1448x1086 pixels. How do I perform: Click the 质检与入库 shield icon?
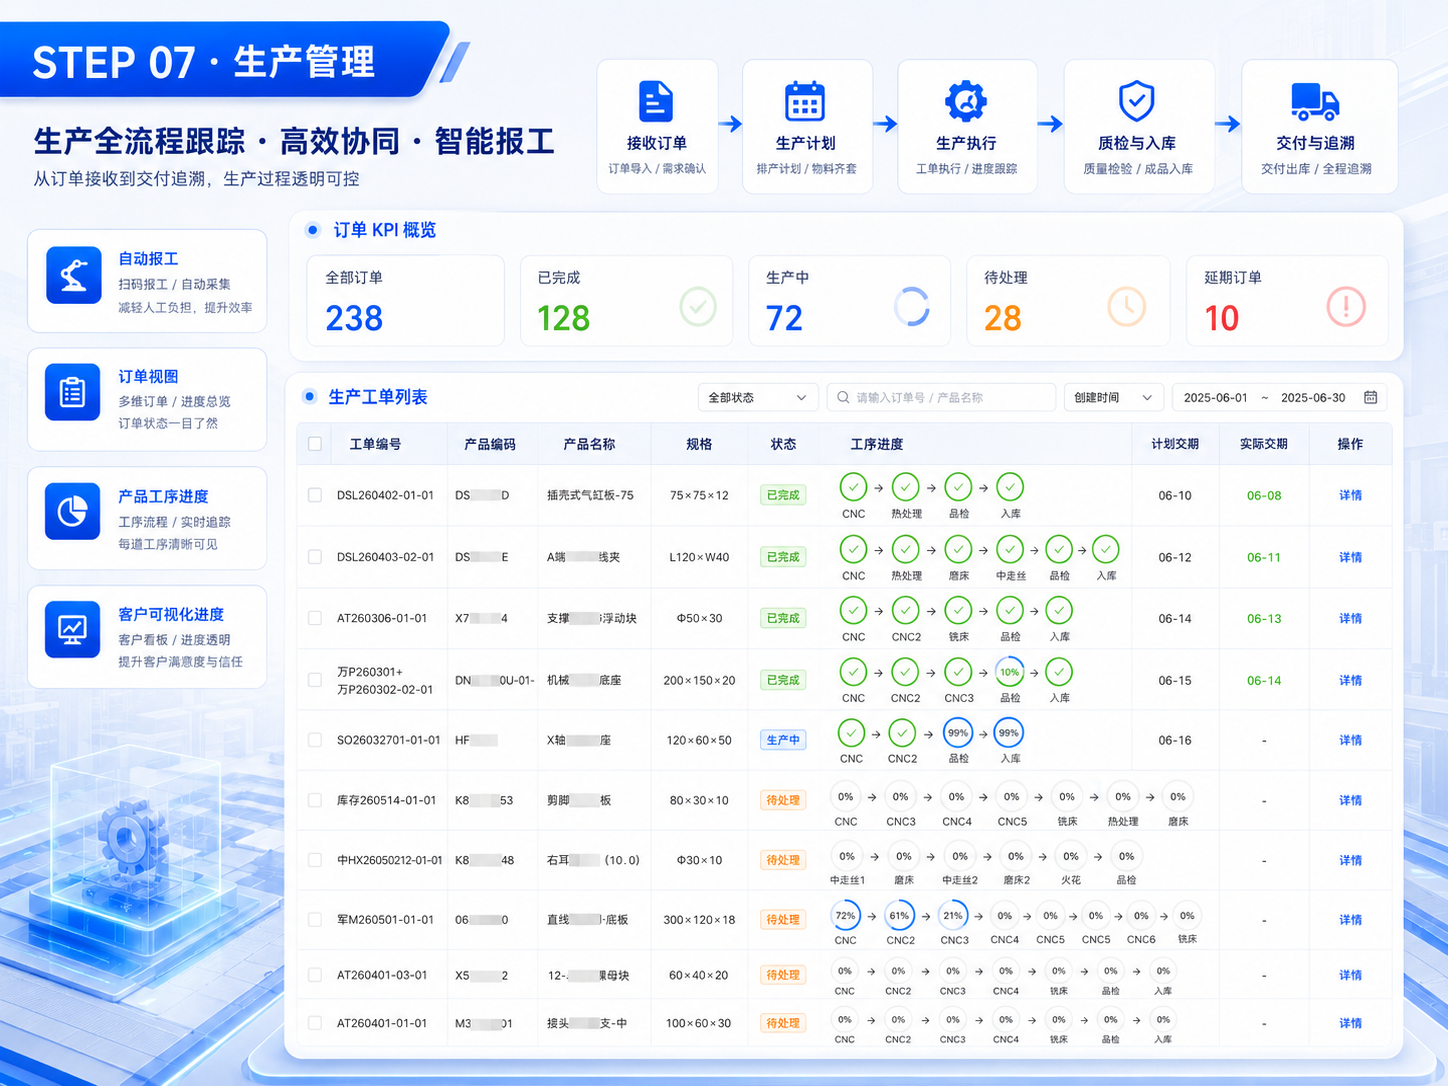(x=1136, y=101)
